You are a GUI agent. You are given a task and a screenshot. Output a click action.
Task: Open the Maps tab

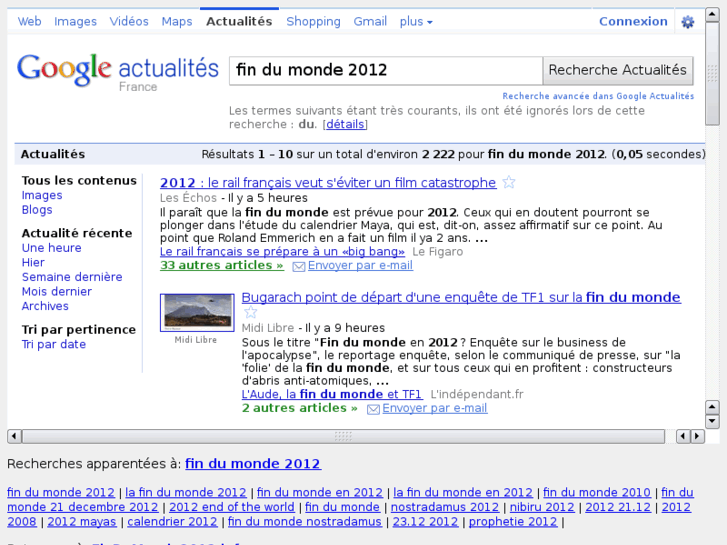point(177,21)
